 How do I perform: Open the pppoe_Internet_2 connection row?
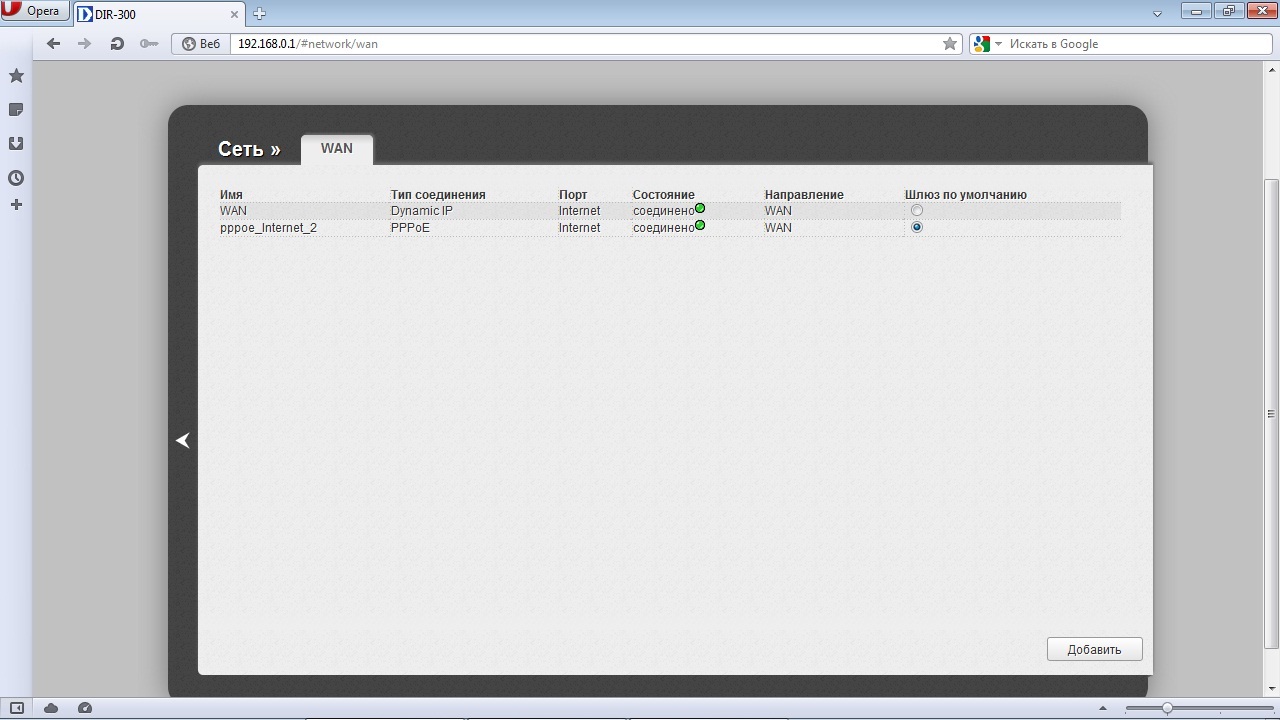tap(670, 228)
